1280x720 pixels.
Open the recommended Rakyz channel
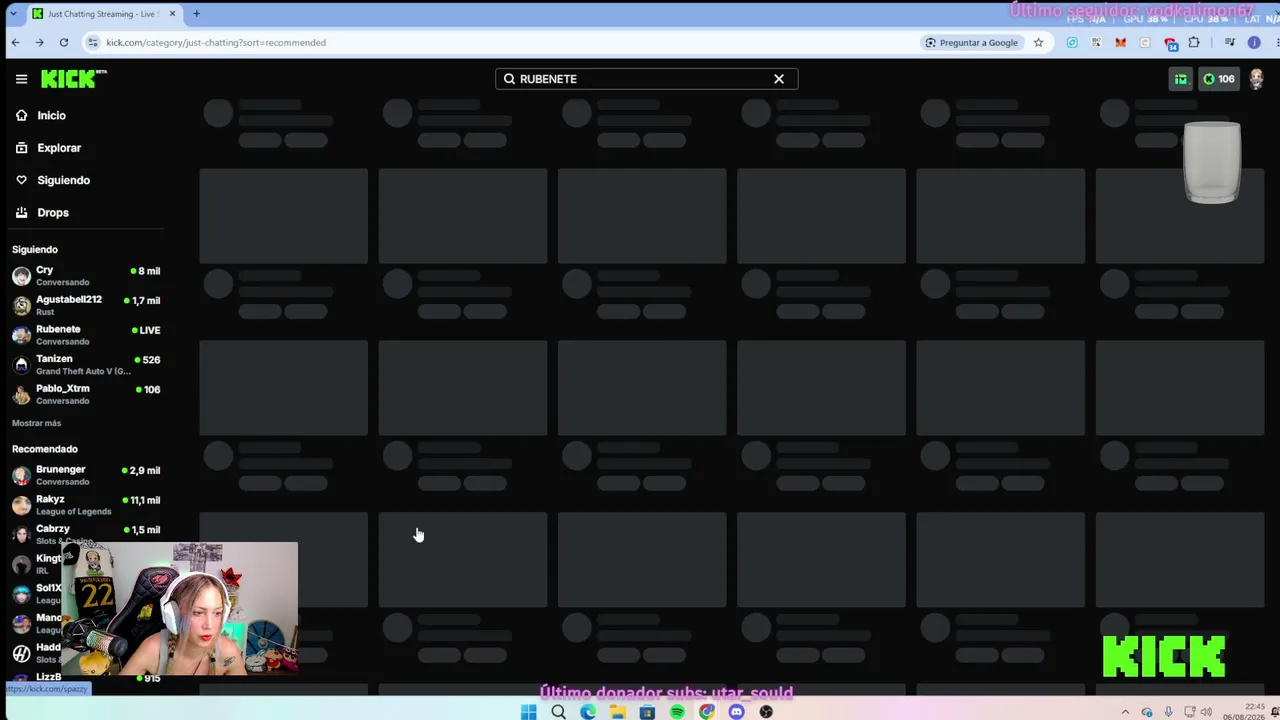pos(86,505)
